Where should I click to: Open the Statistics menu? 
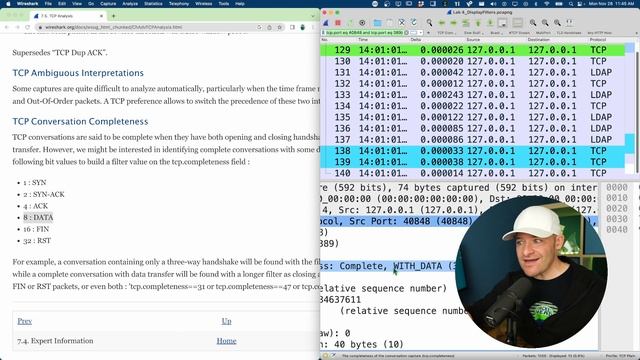point(153,4)
